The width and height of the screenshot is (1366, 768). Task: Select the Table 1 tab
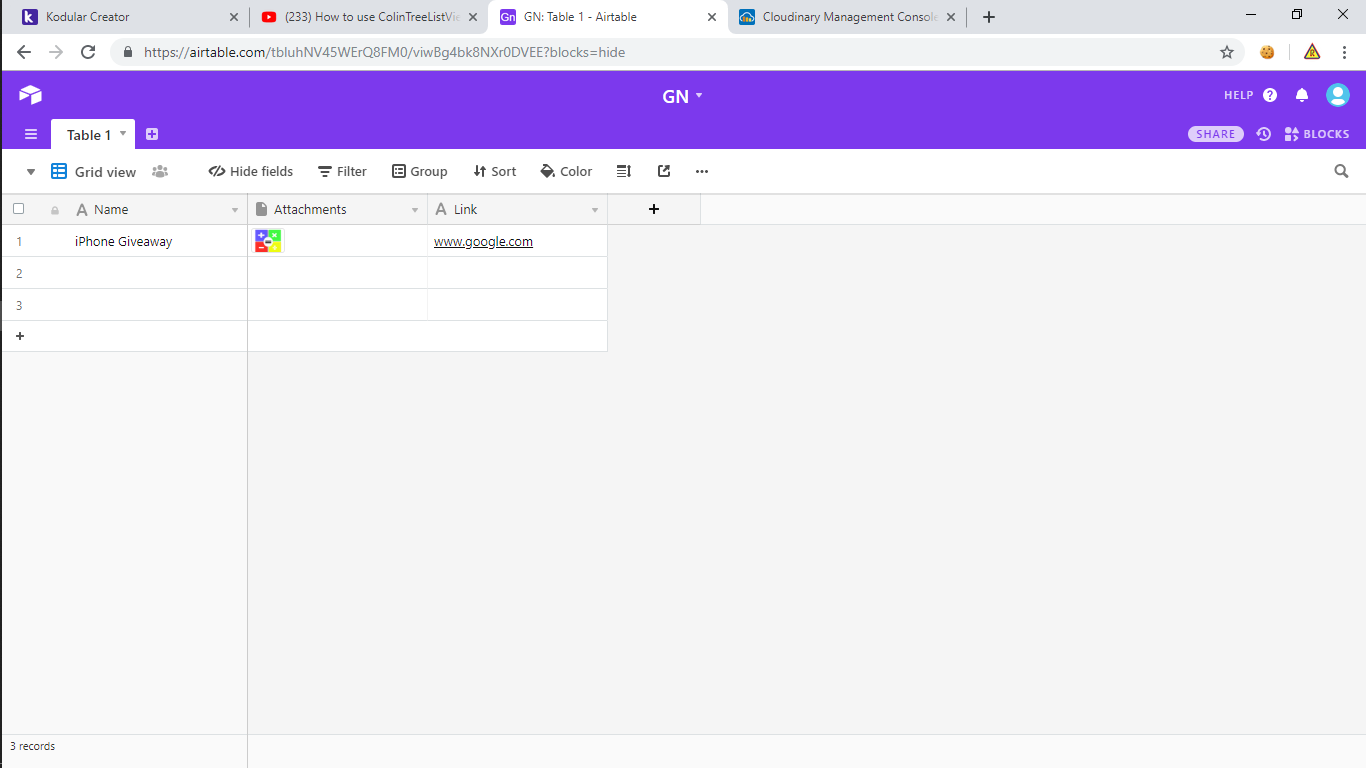point(89,135)
